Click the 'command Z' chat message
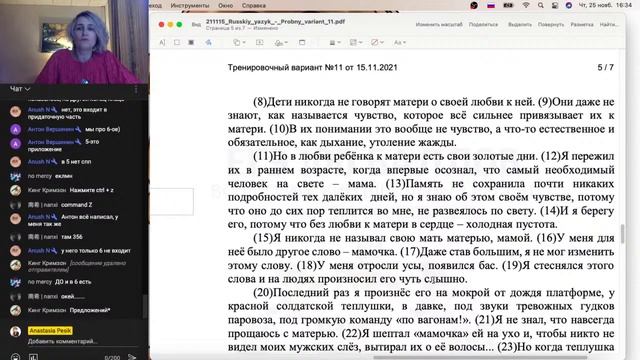 pos(76,205)
